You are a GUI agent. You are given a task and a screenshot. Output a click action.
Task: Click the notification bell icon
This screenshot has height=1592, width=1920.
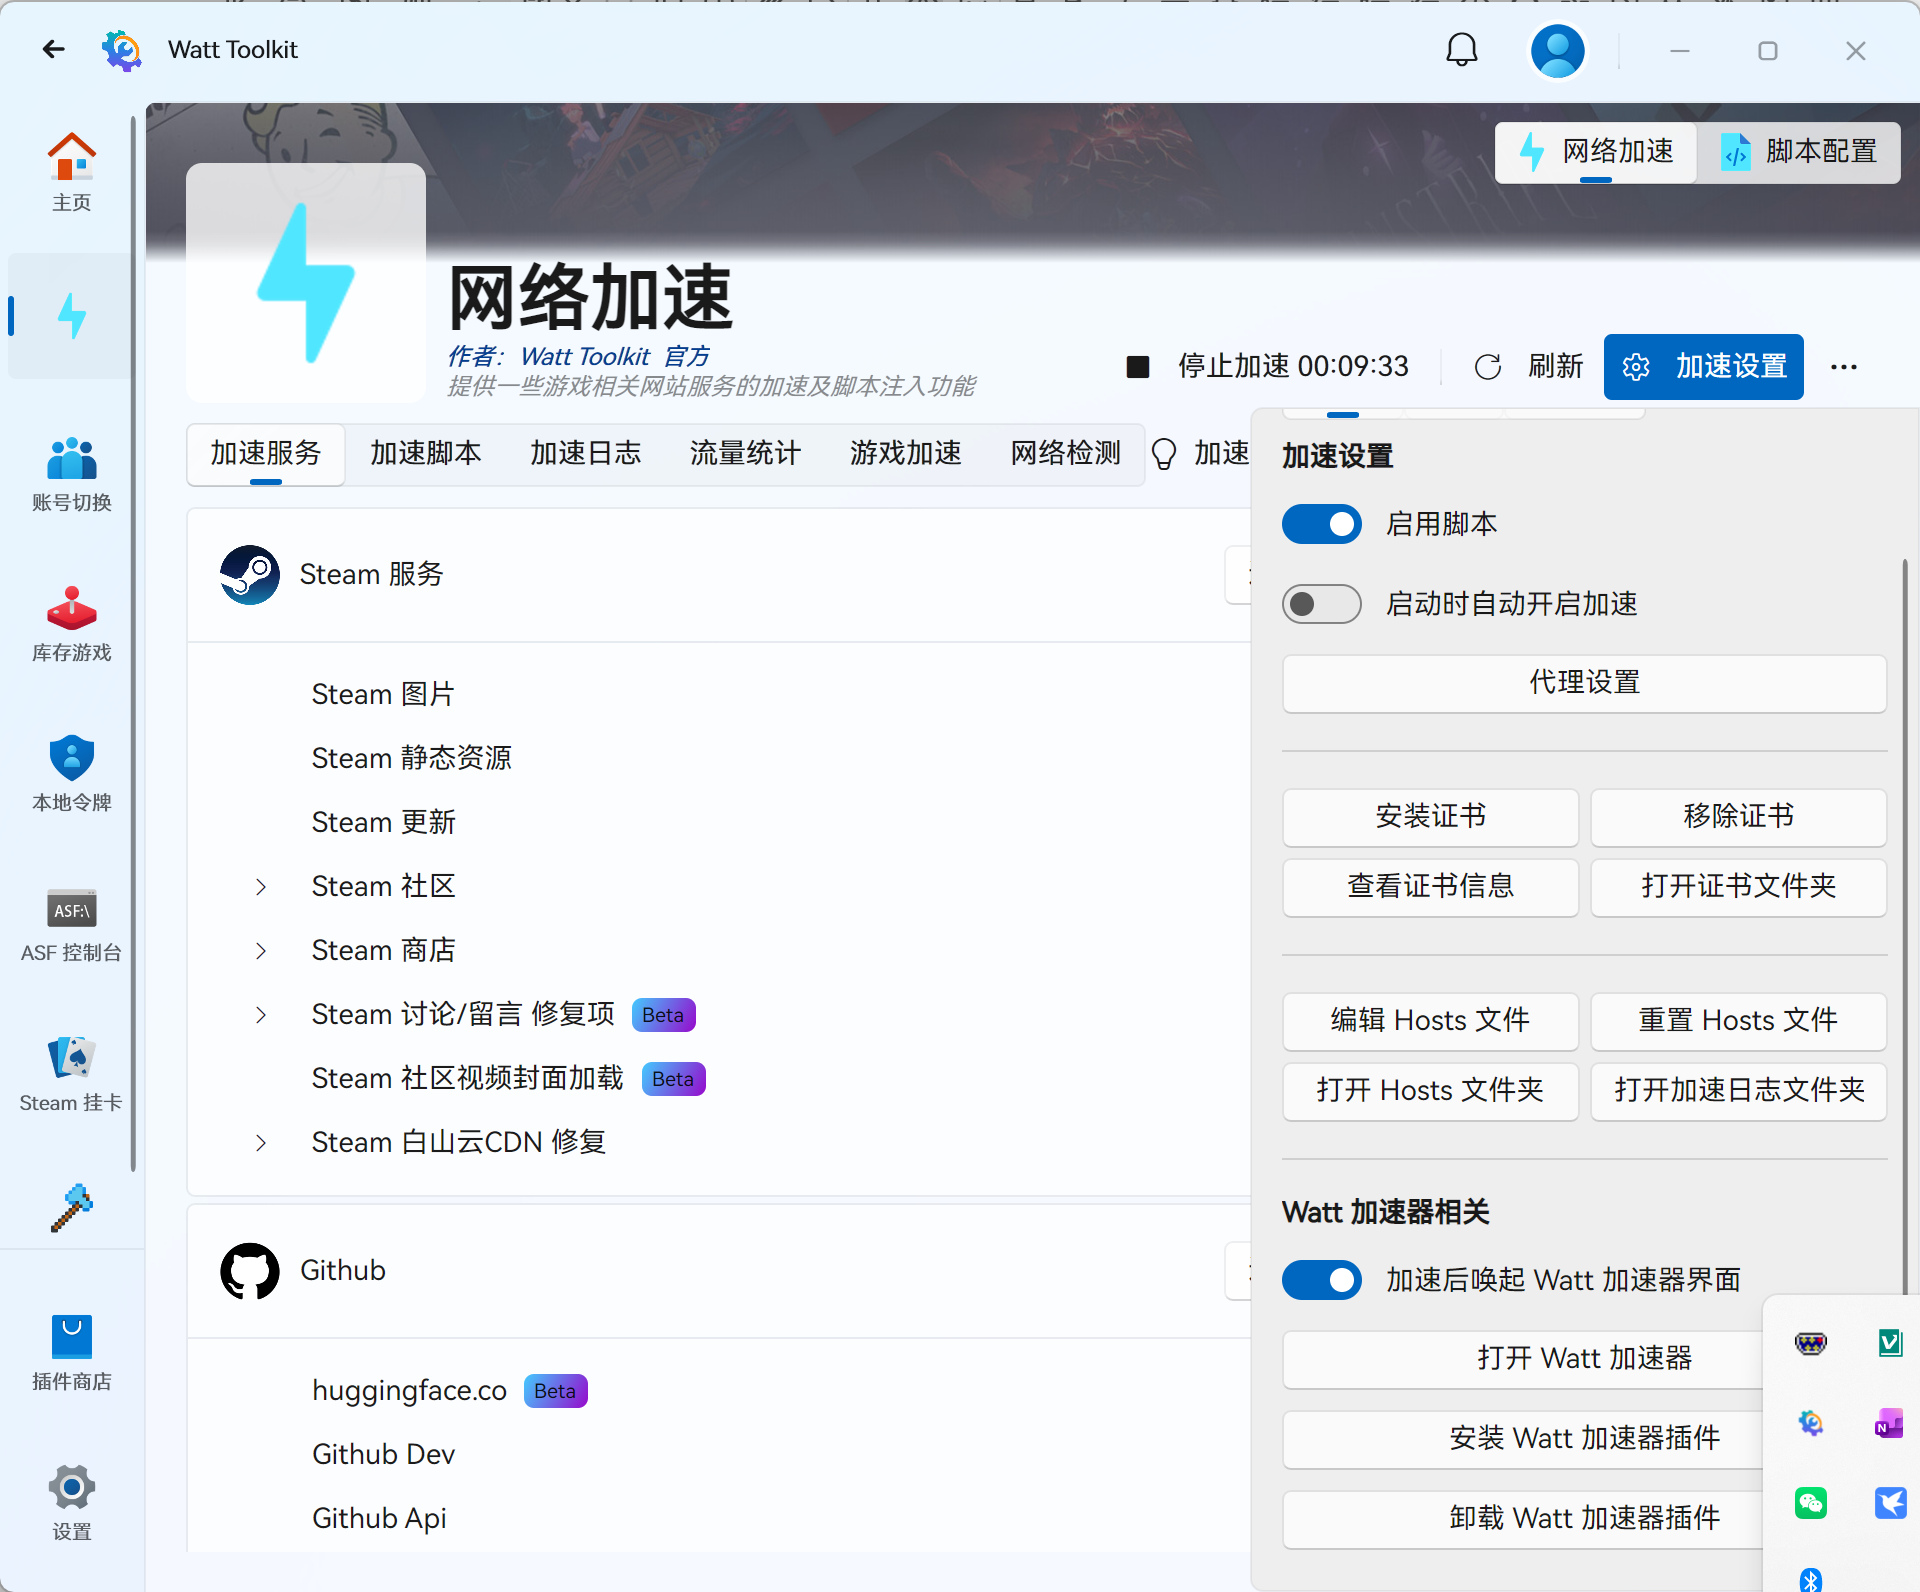pyautogui.click(x=1461, y=50)
